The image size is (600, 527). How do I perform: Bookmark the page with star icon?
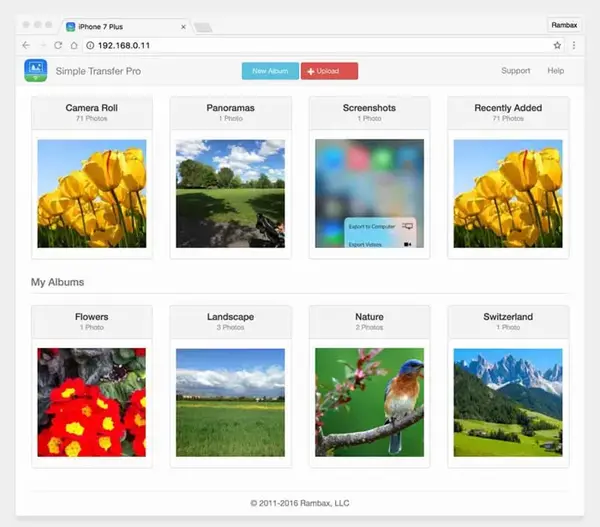[557, 45]
